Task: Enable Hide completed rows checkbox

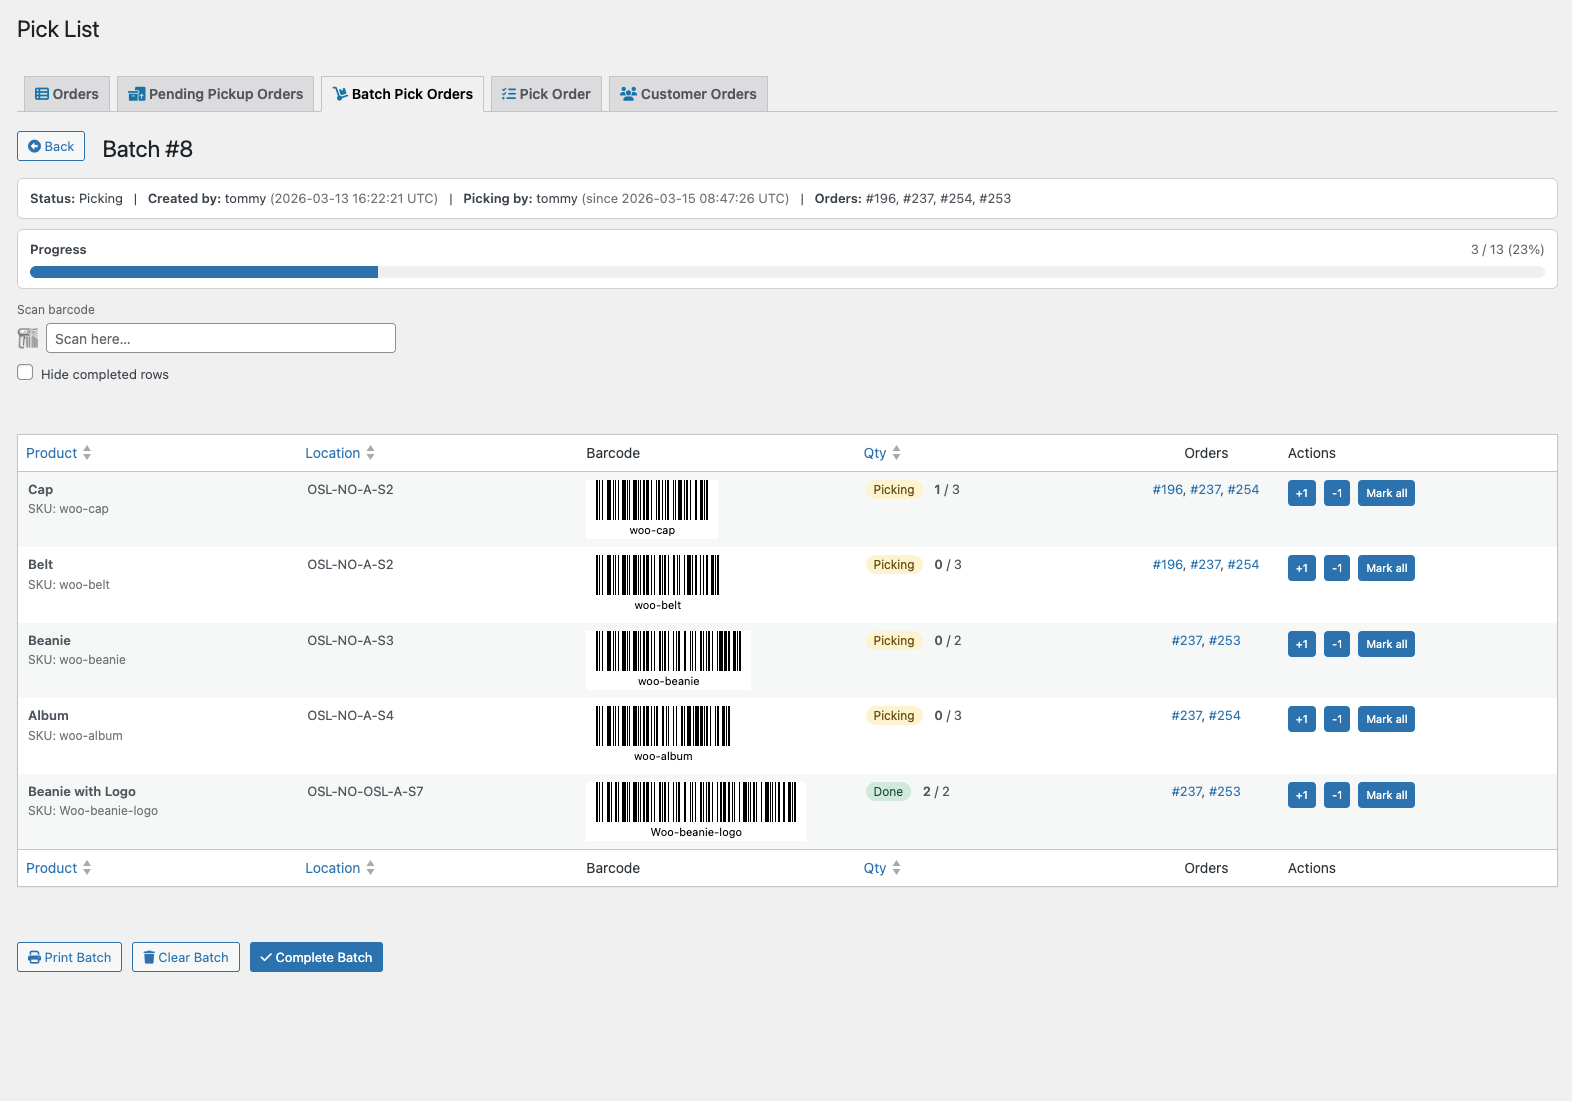Action: tap(25, 373)
